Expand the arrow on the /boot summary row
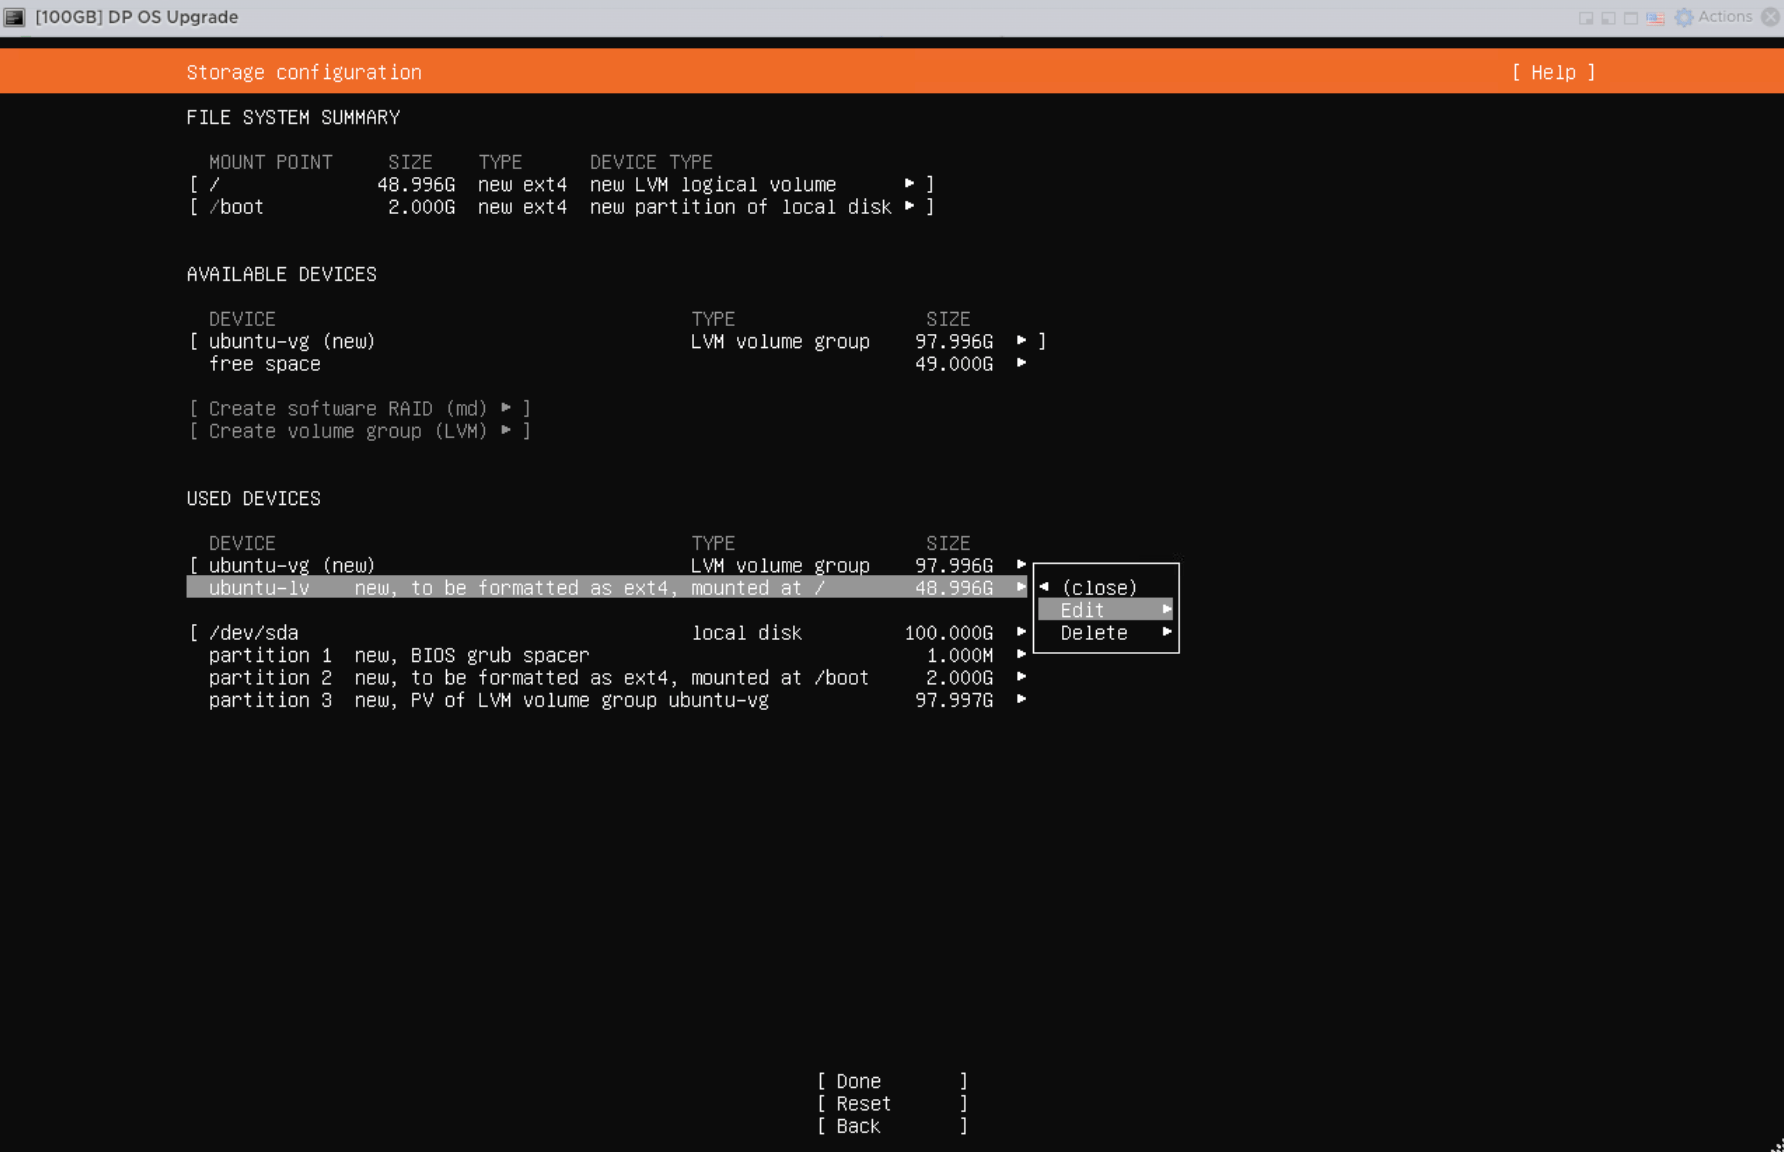Screen dimensions: 1784x1152 pyautogui.click(x=909, y=206)
